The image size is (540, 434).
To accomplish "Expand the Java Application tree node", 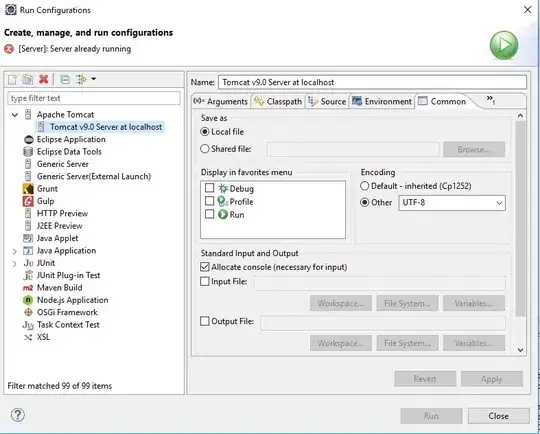I will pyautogui.click(x=14, y=251).
